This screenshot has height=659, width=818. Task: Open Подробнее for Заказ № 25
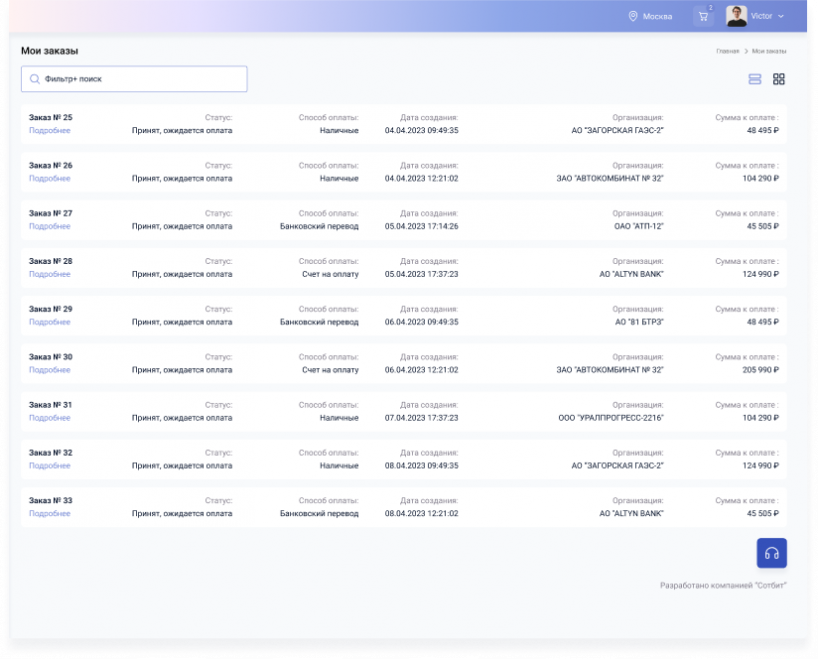(49, 130)
